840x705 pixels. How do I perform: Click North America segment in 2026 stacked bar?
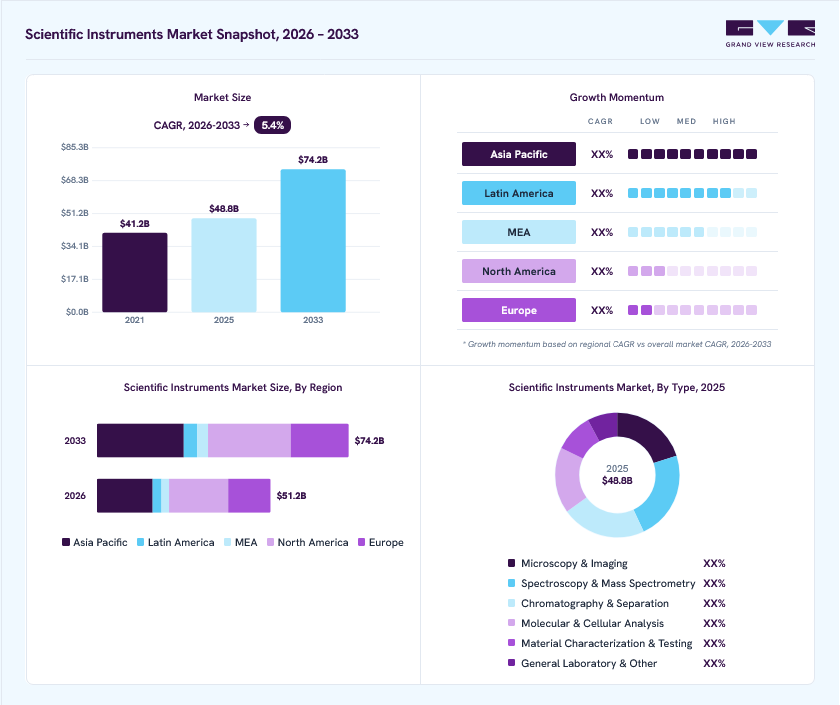tap(199, 496)
